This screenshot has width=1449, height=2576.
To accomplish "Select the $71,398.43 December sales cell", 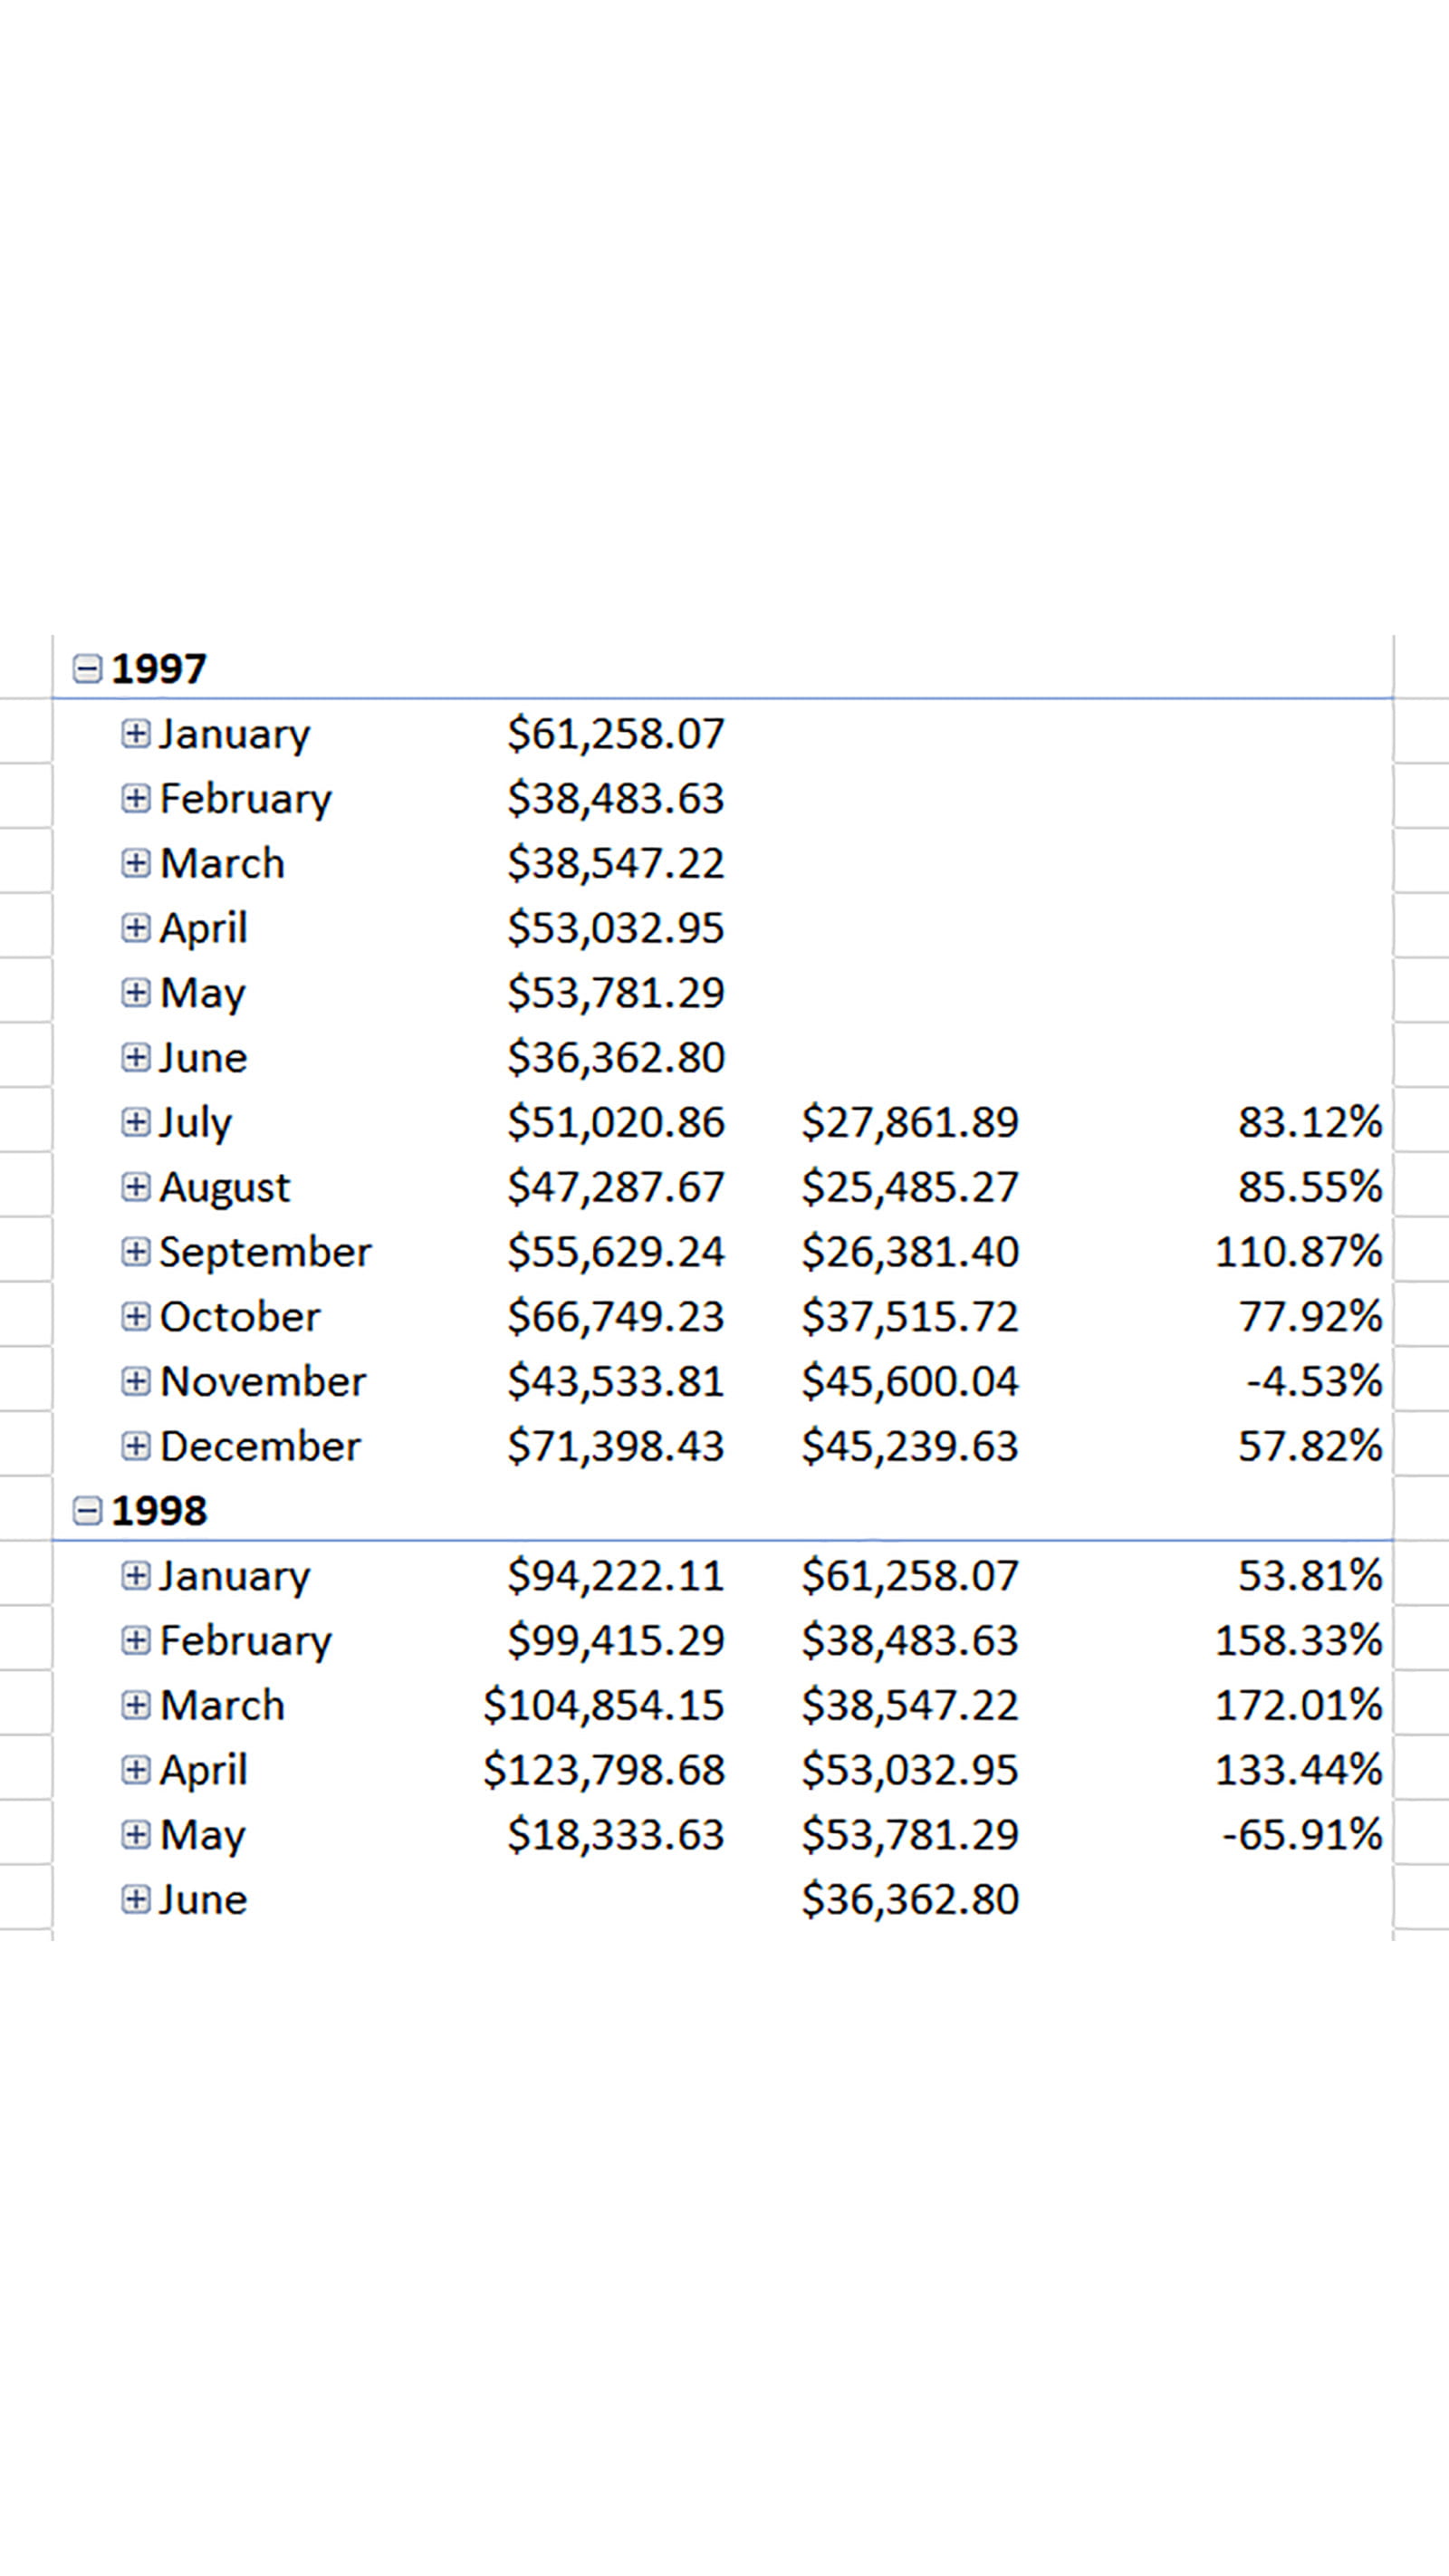I will [x=615, y=1446].
